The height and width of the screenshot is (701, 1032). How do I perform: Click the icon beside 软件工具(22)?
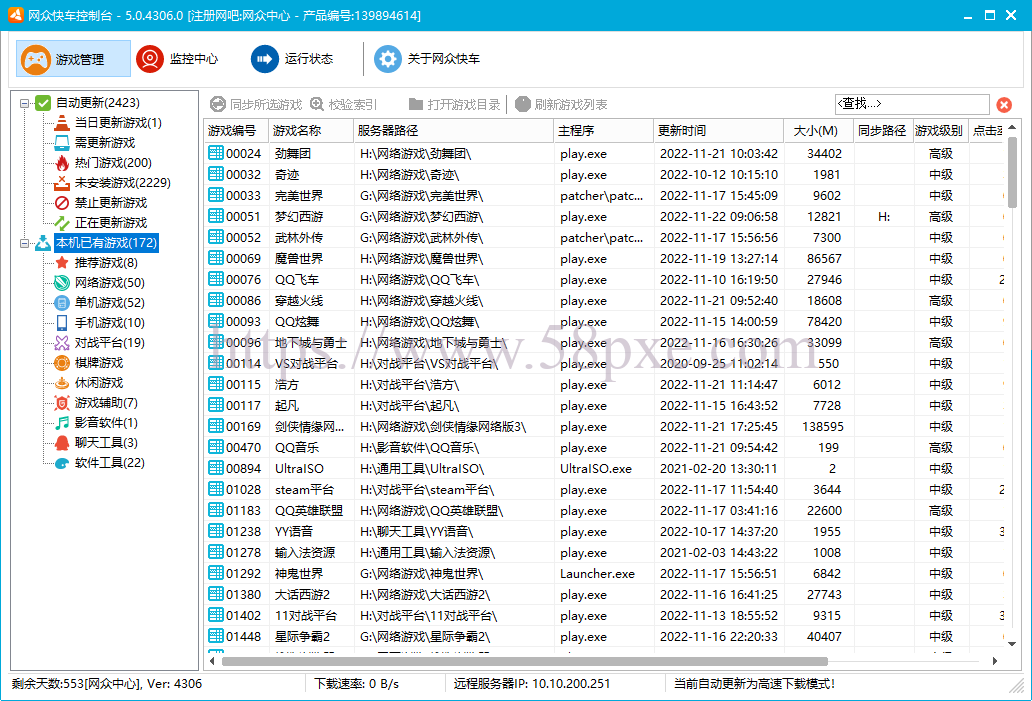pyautogui.click(x=62, y=463)
